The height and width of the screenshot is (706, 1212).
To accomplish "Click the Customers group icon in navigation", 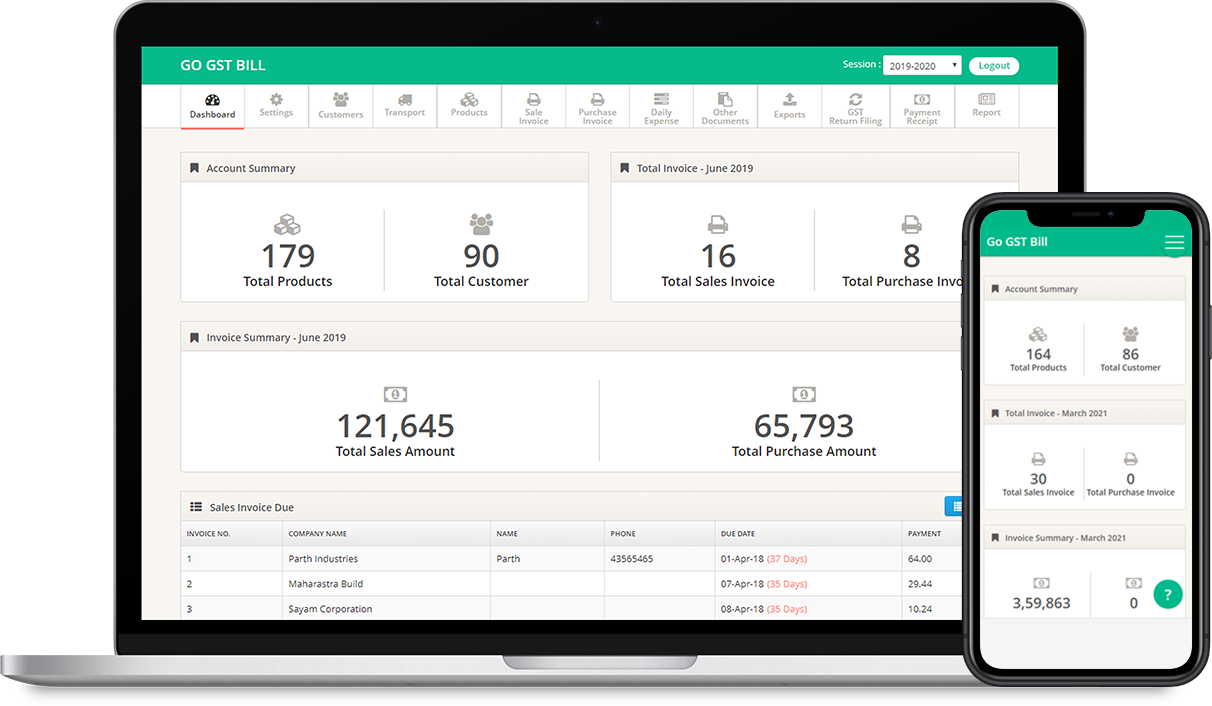I will (x=340, y=106).
